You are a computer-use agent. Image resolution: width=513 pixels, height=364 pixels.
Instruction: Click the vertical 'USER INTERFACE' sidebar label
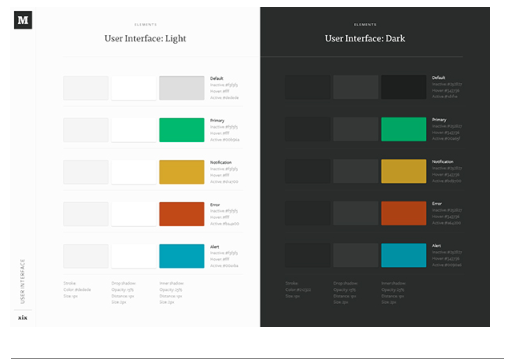pyautogui.click(x=23, y=281)
